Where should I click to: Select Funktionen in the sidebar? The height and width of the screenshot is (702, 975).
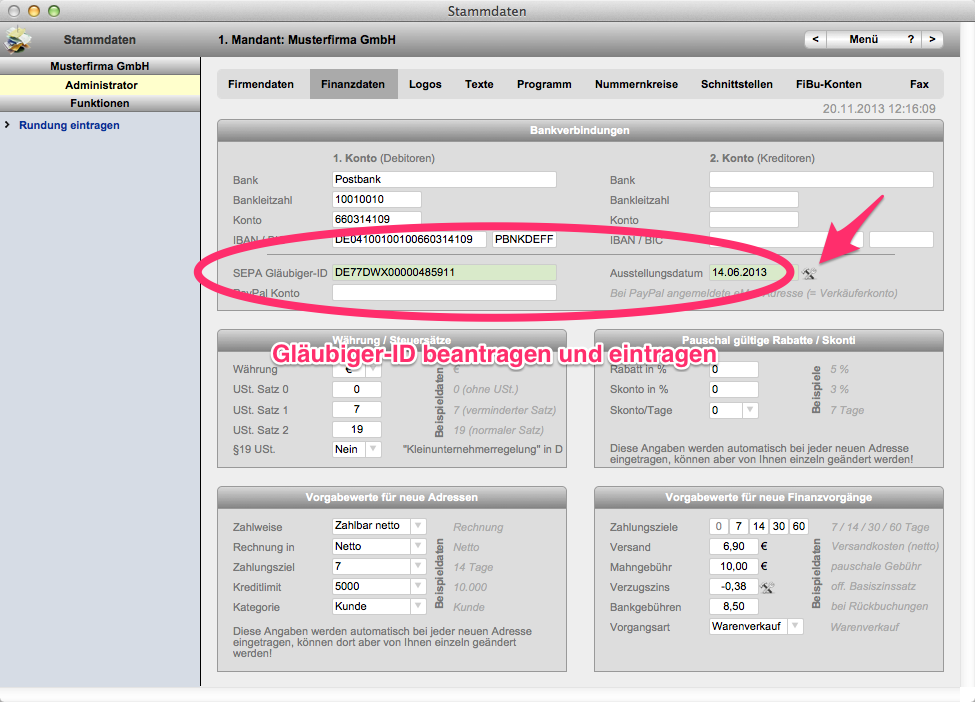pos(99,103)
